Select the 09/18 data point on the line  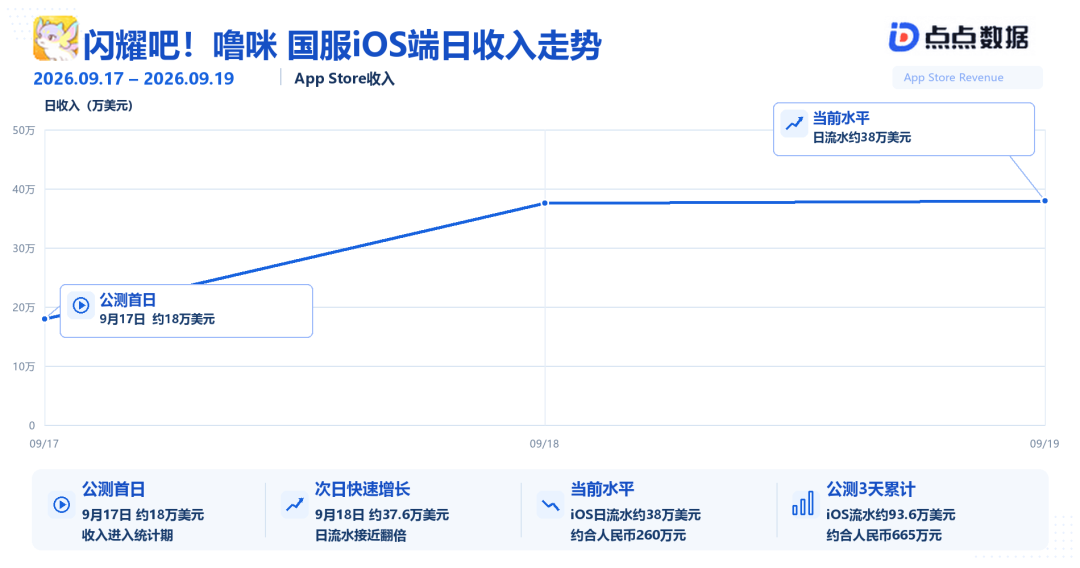pyautogui.click(x=545, y=203)
